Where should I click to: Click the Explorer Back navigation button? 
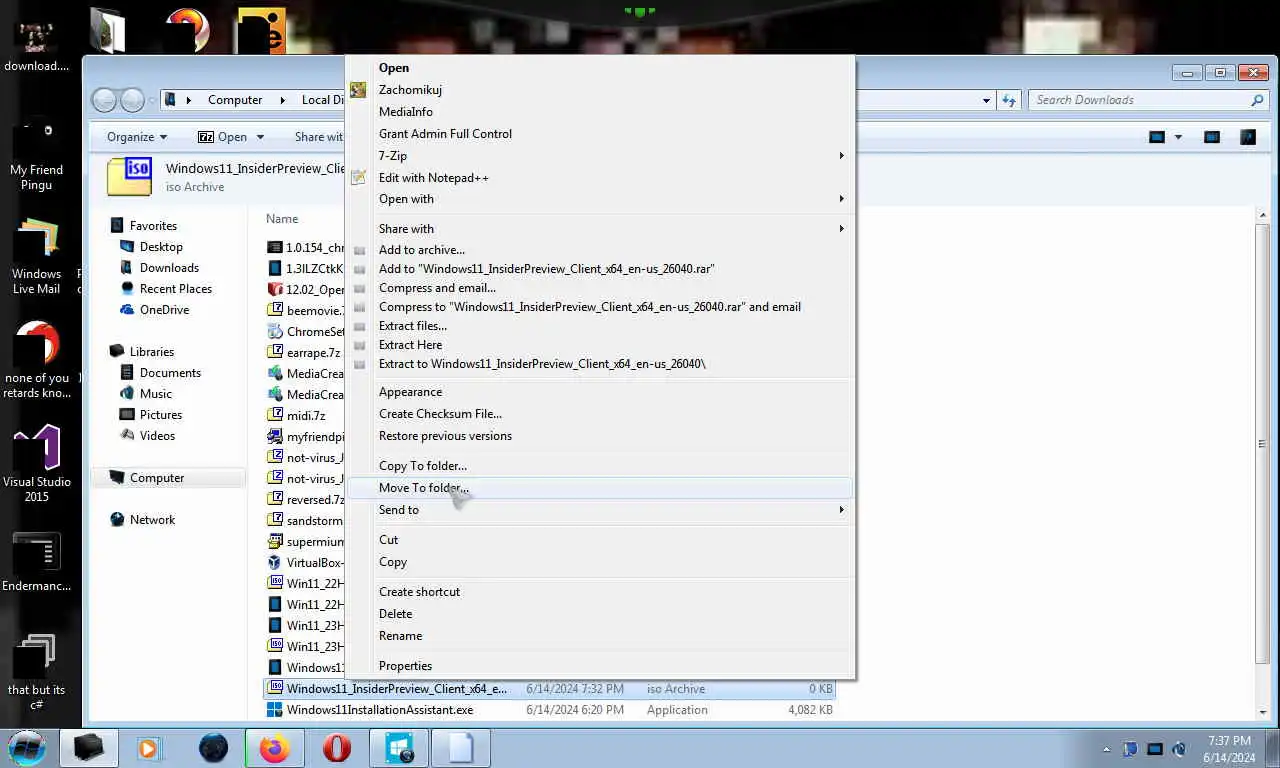coord(104,100)
